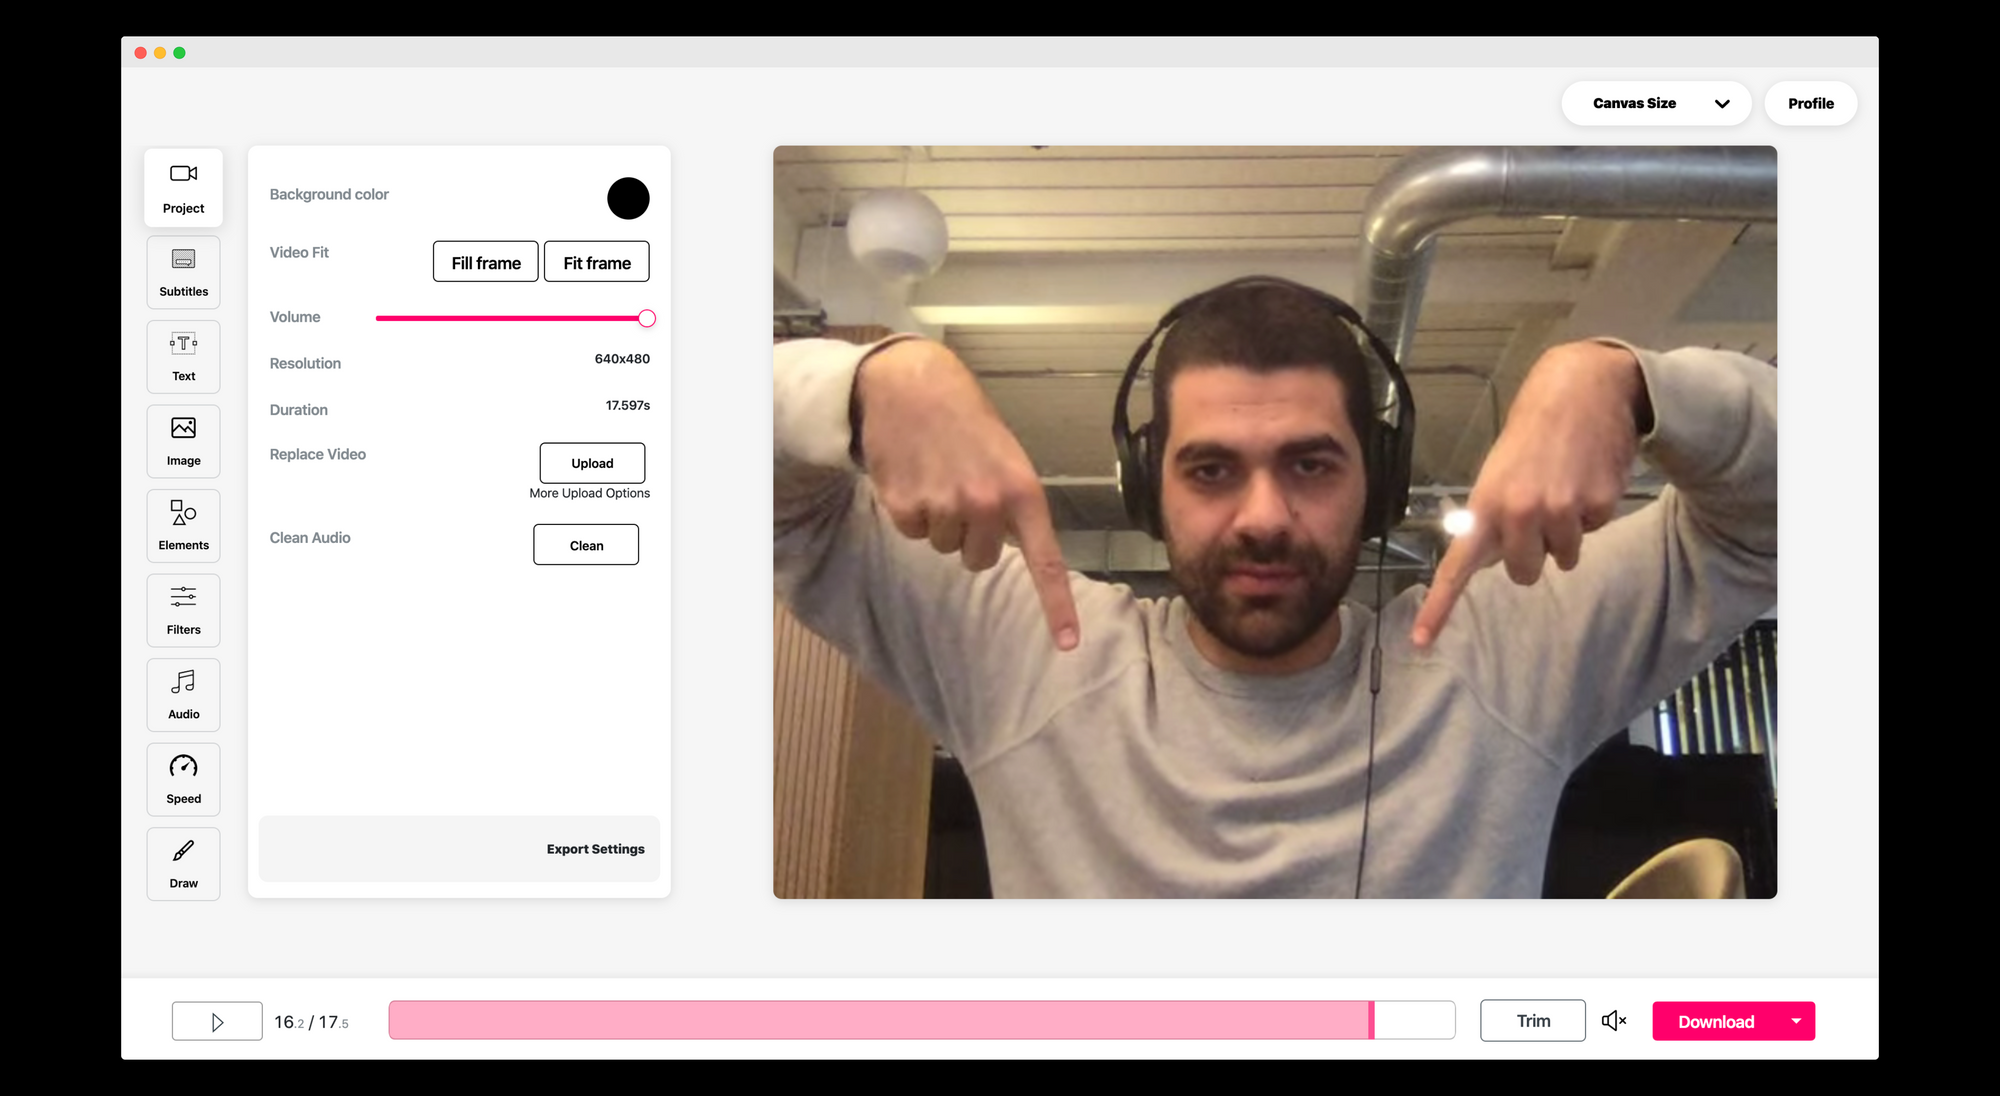The image size is (2000, 1096).
Task: Open the Audio tool
Action: [x=183, y=695]
